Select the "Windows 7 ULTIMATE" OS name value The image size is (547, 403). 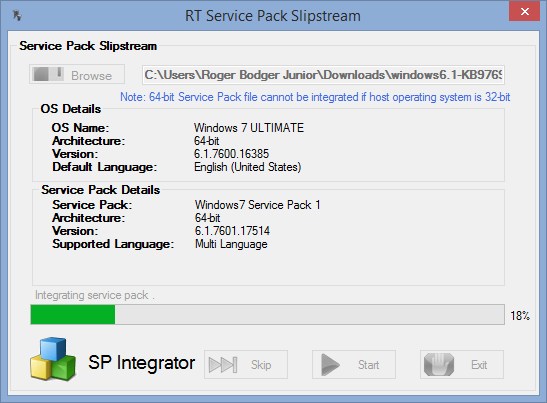(x=249, y=128)
